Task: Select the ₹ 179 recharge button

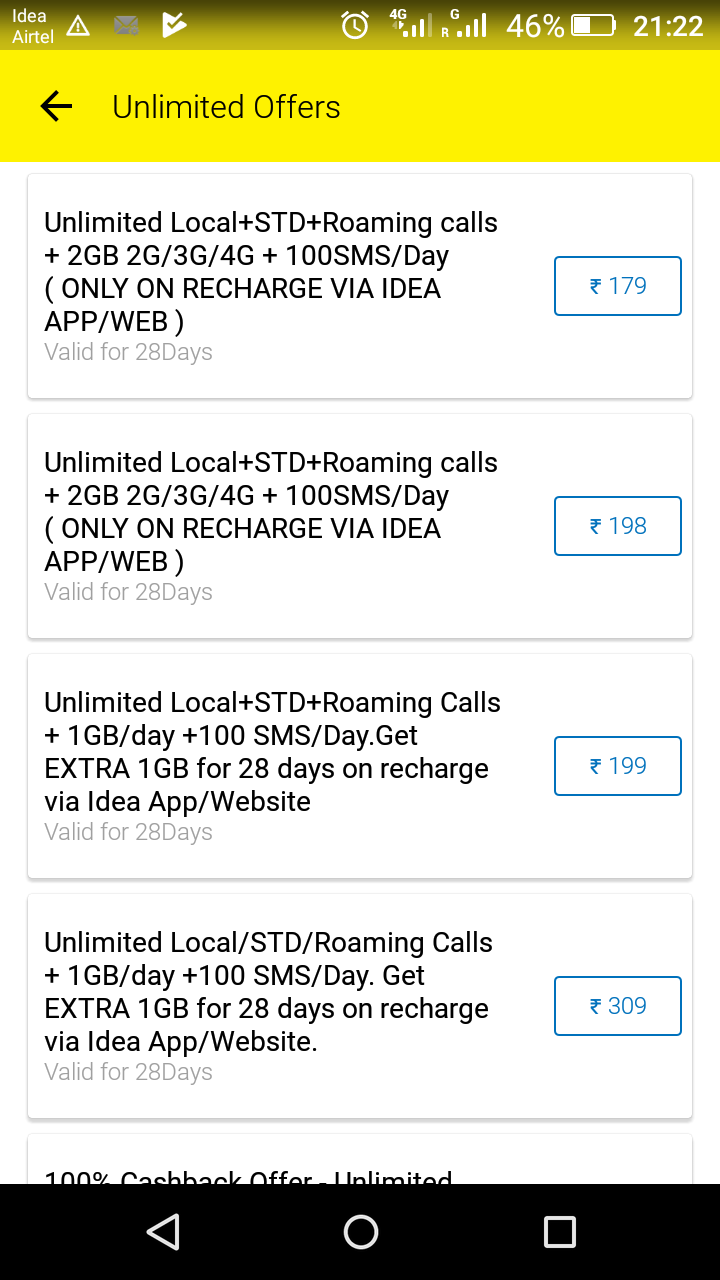Action: coord(618,286)
